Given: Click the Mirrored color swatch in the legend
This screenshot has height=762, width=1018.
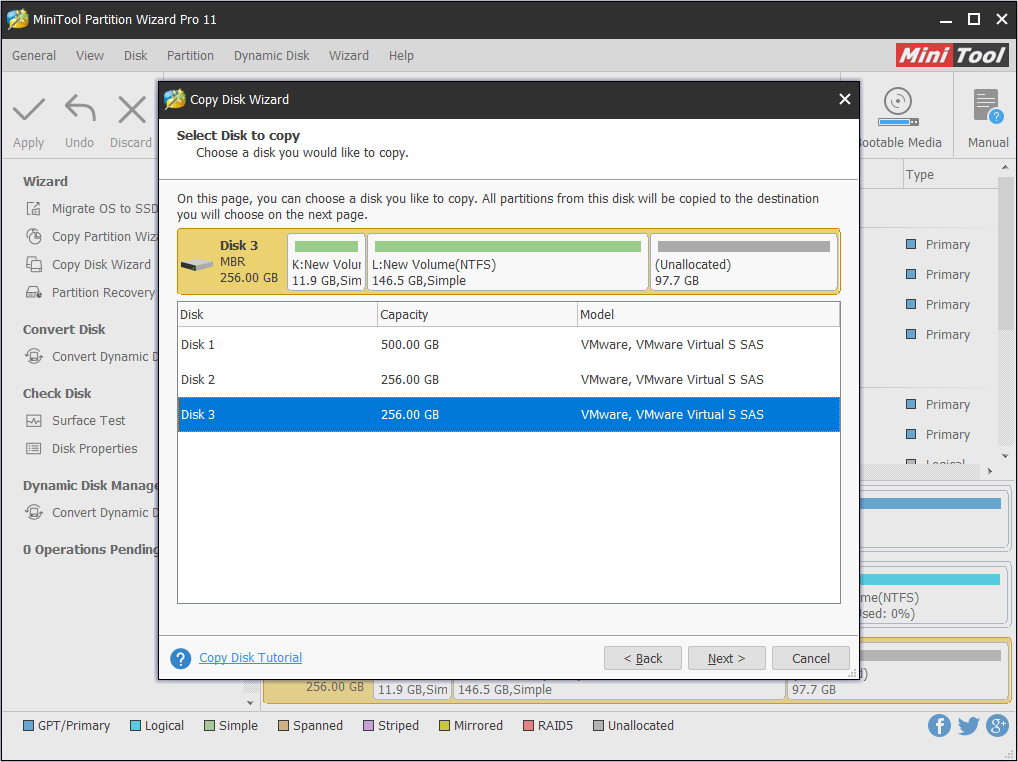Looking at the screenshot, I should pyautogui.click(x=446, y=725).
